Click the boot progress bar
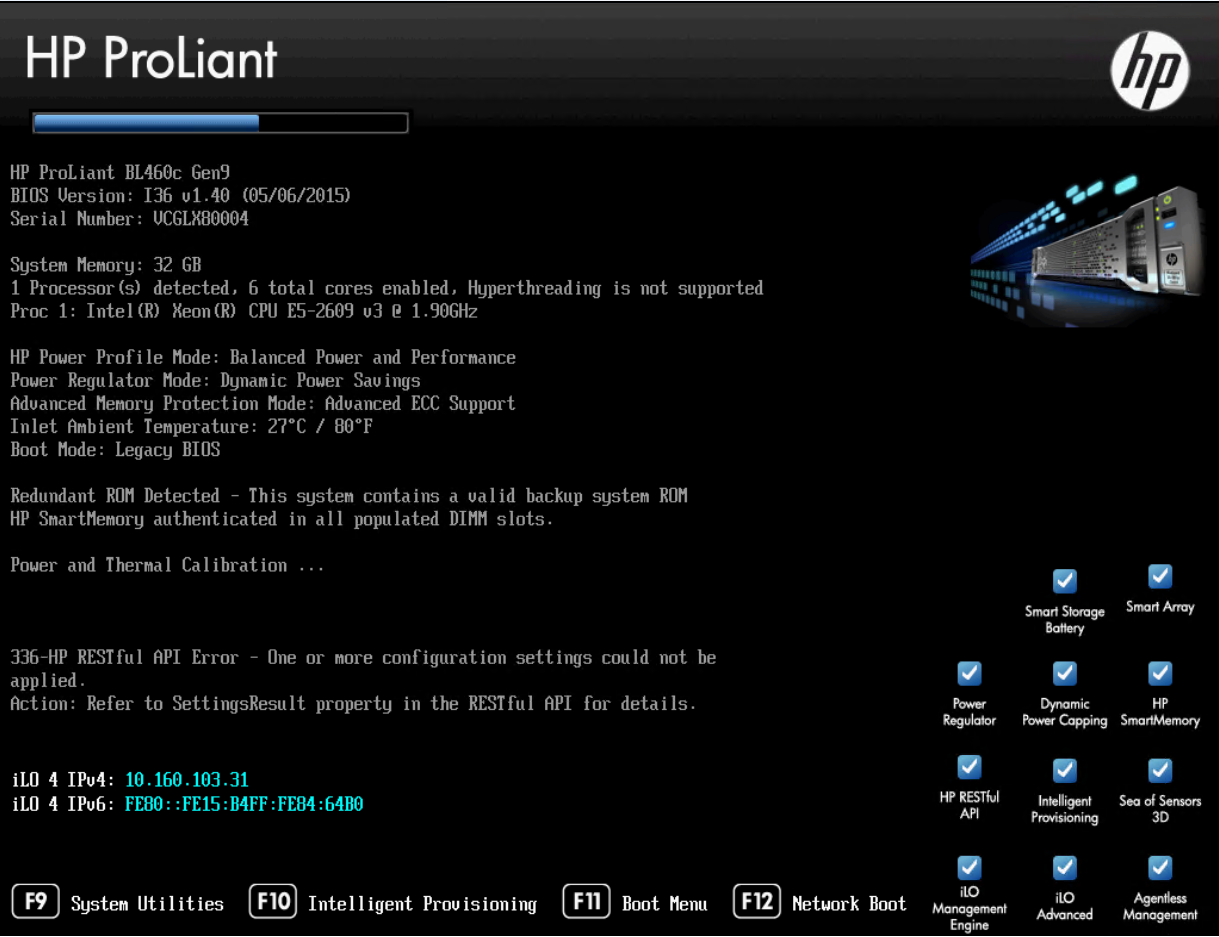The width and height of the screenshot is (1219, 937). coord(220,123)
